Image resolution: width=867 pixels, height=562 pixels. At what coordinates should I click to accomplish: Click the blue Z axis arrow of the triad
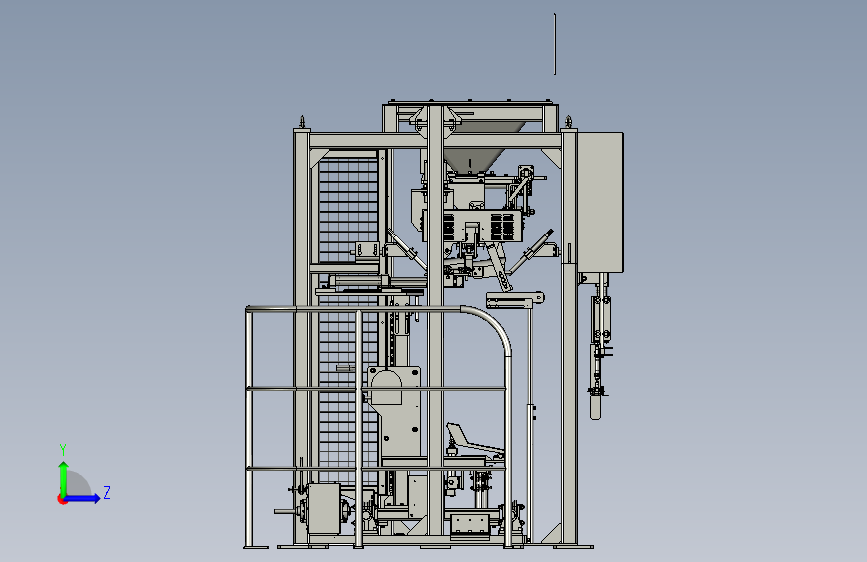tap(83, 498)
